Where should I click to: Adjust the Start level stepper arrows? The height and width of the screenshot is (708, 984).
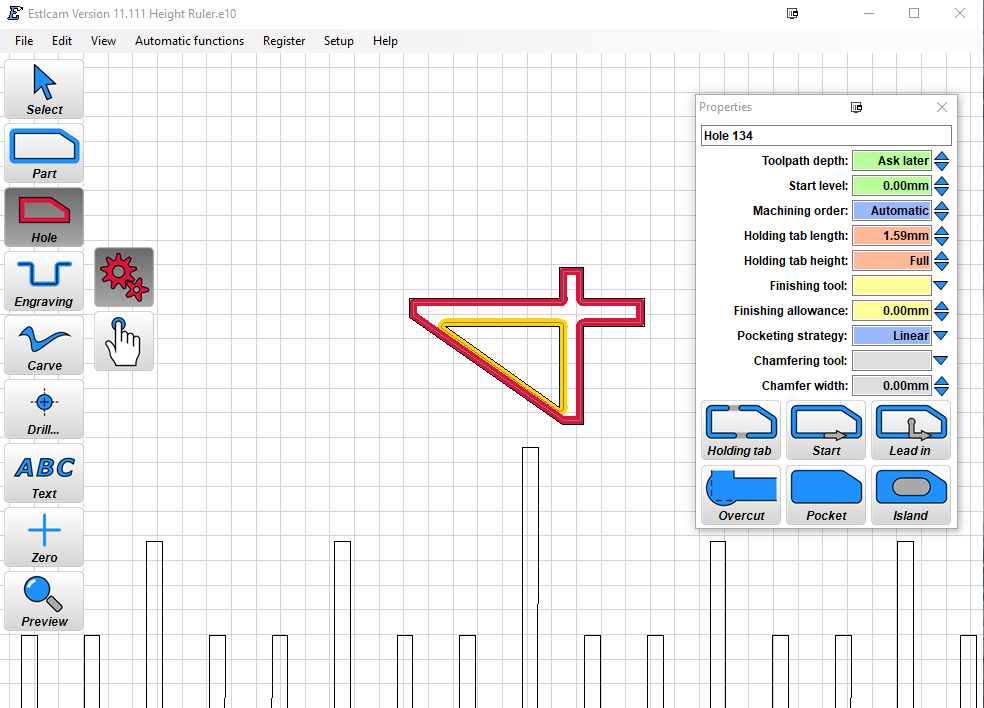(941, 186)
